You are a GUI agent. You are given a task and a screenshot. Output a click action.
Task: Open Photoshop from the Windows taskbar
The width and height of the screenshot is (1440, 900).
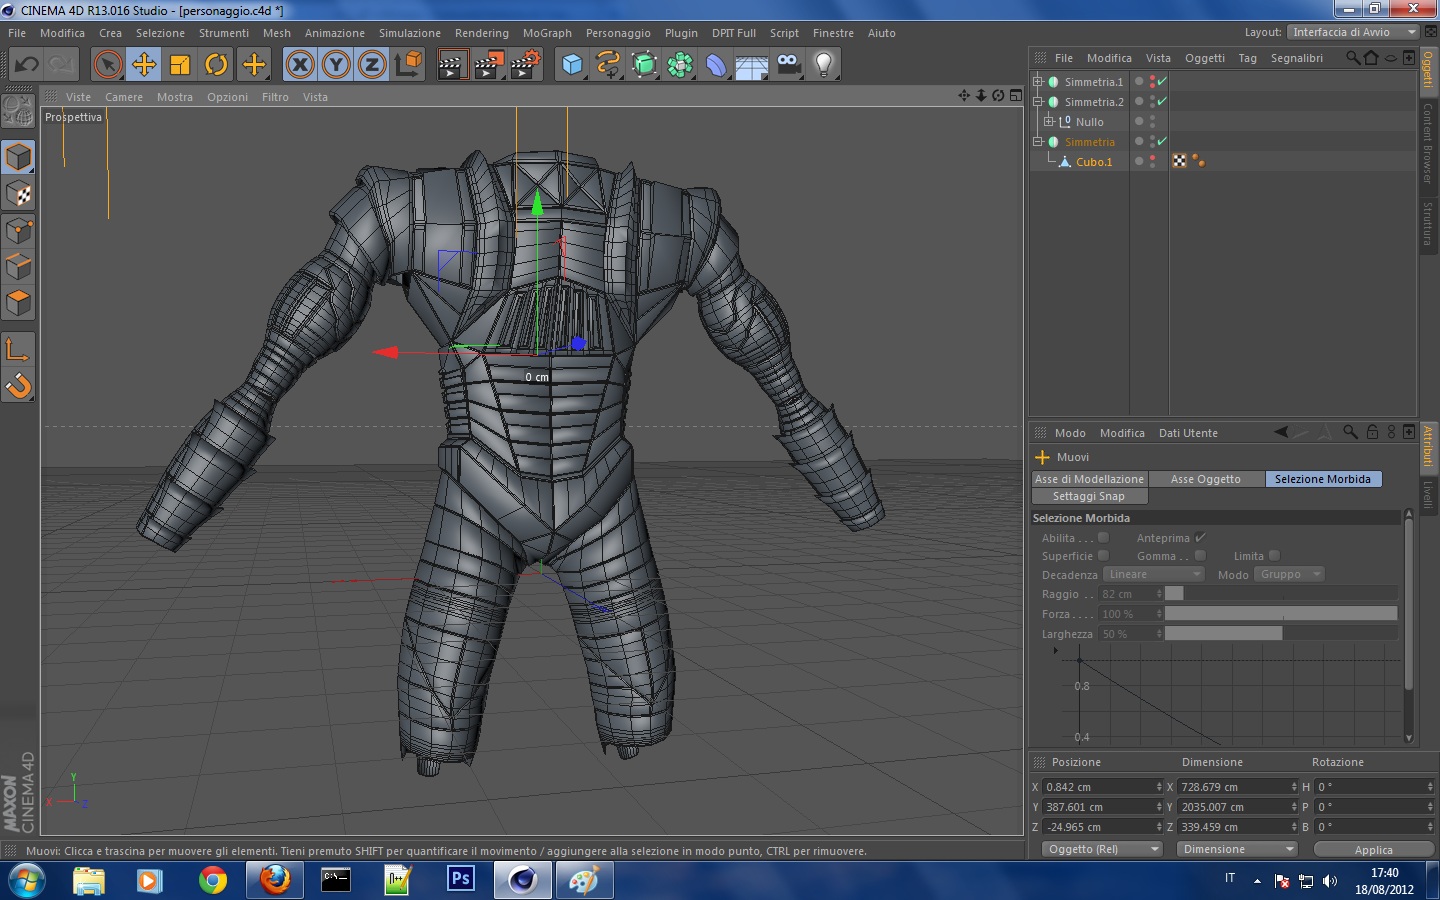pyautogui.click(x=460, y=879)
